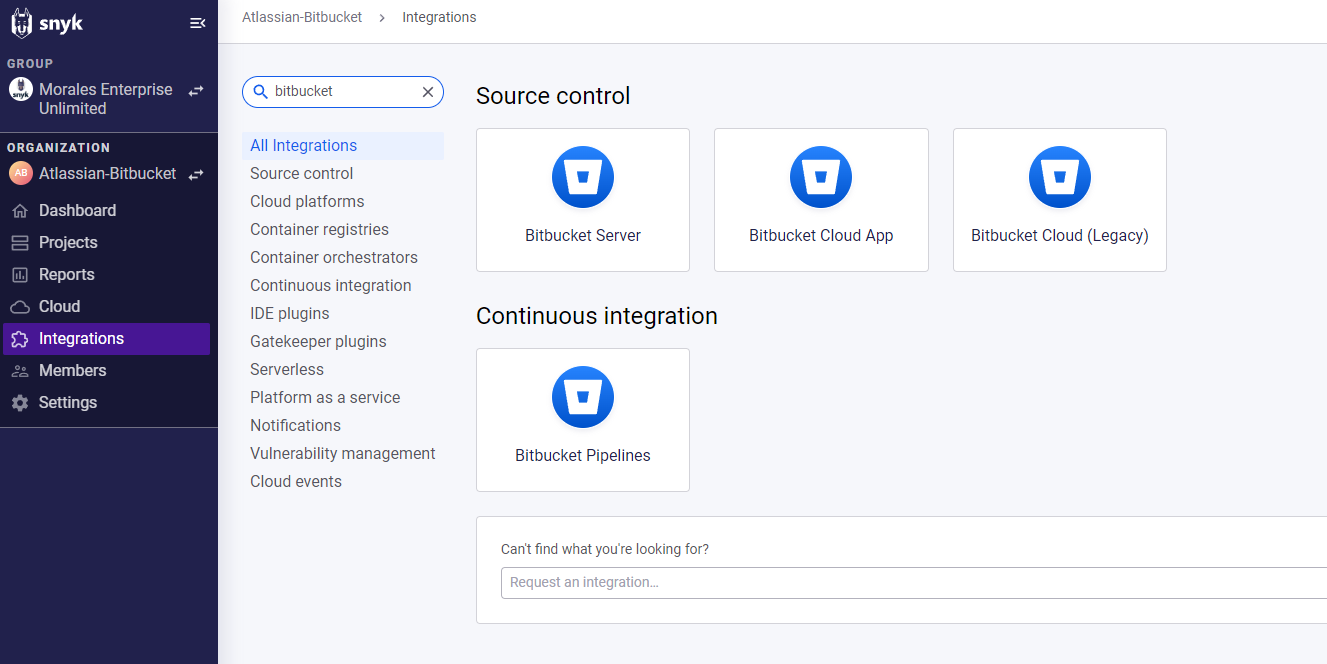Filter by Continuous integration category
The image size is (1327, 664).
(x=331, y=286)
